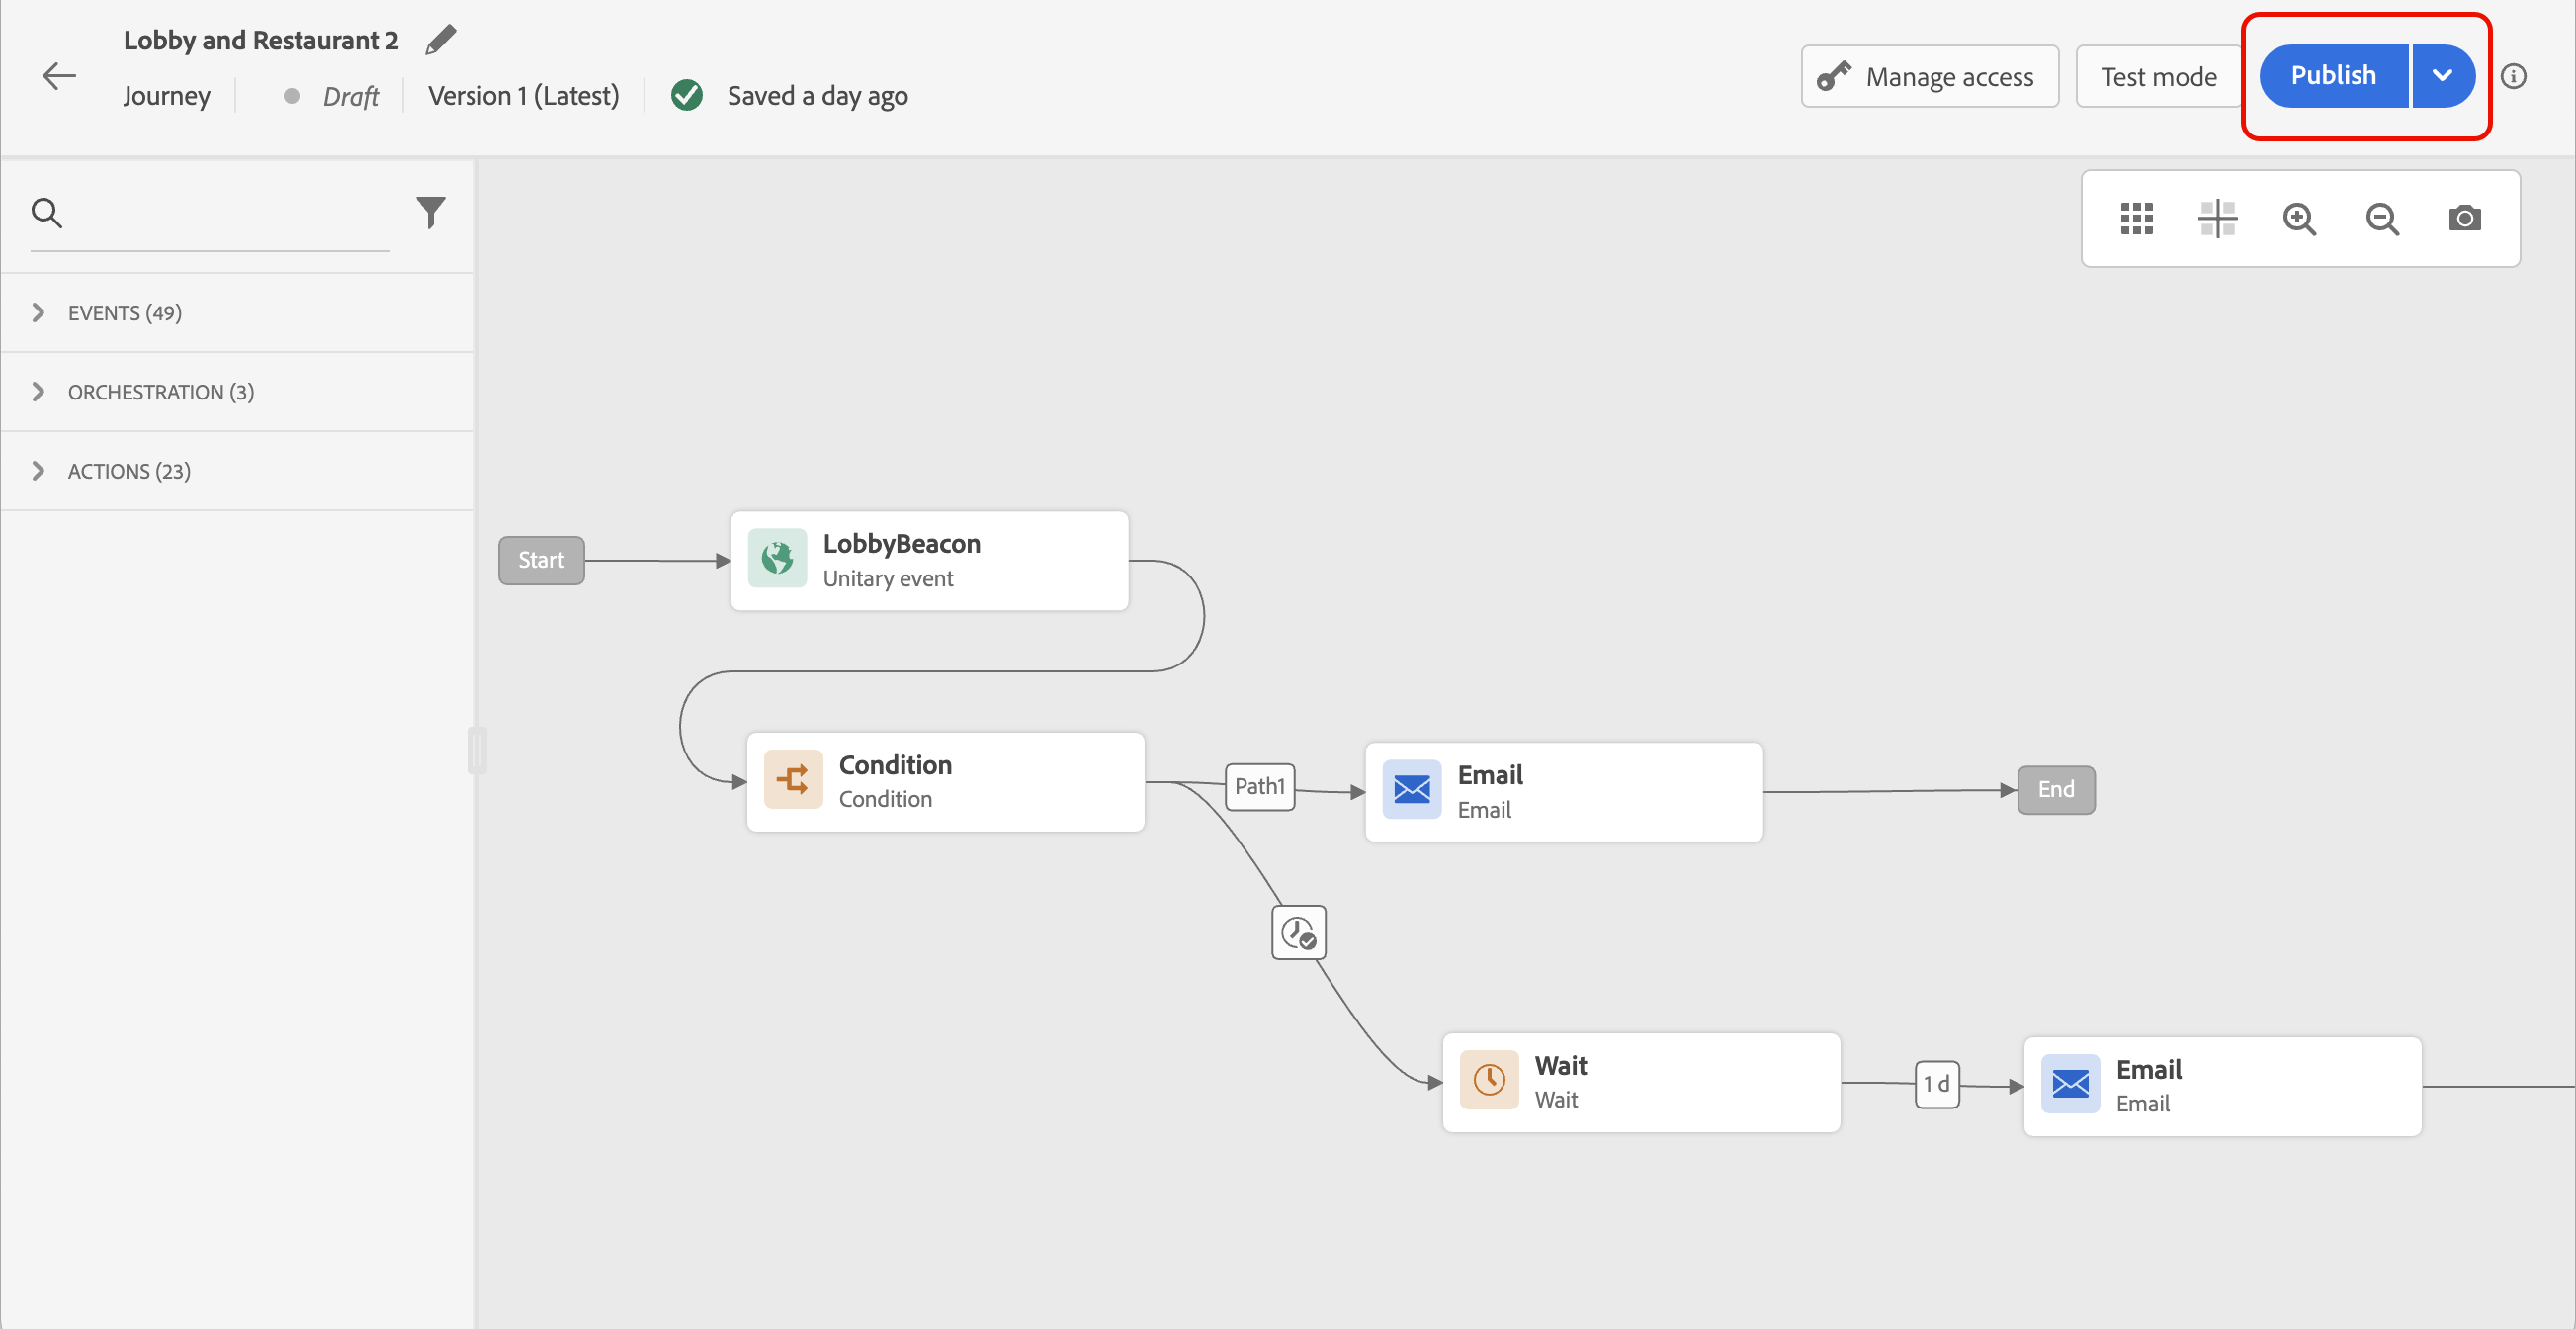Toggle the crosshair fit-to-screen icon
This screenshot has width=2576, height=1329.
2217,218
